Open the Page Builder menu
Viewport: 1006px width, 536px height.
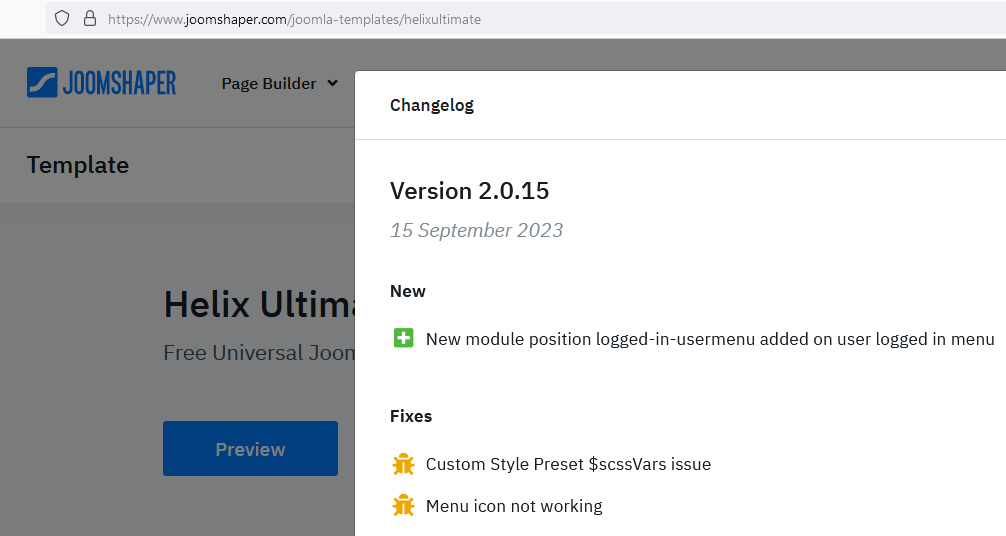coord(268,84)
